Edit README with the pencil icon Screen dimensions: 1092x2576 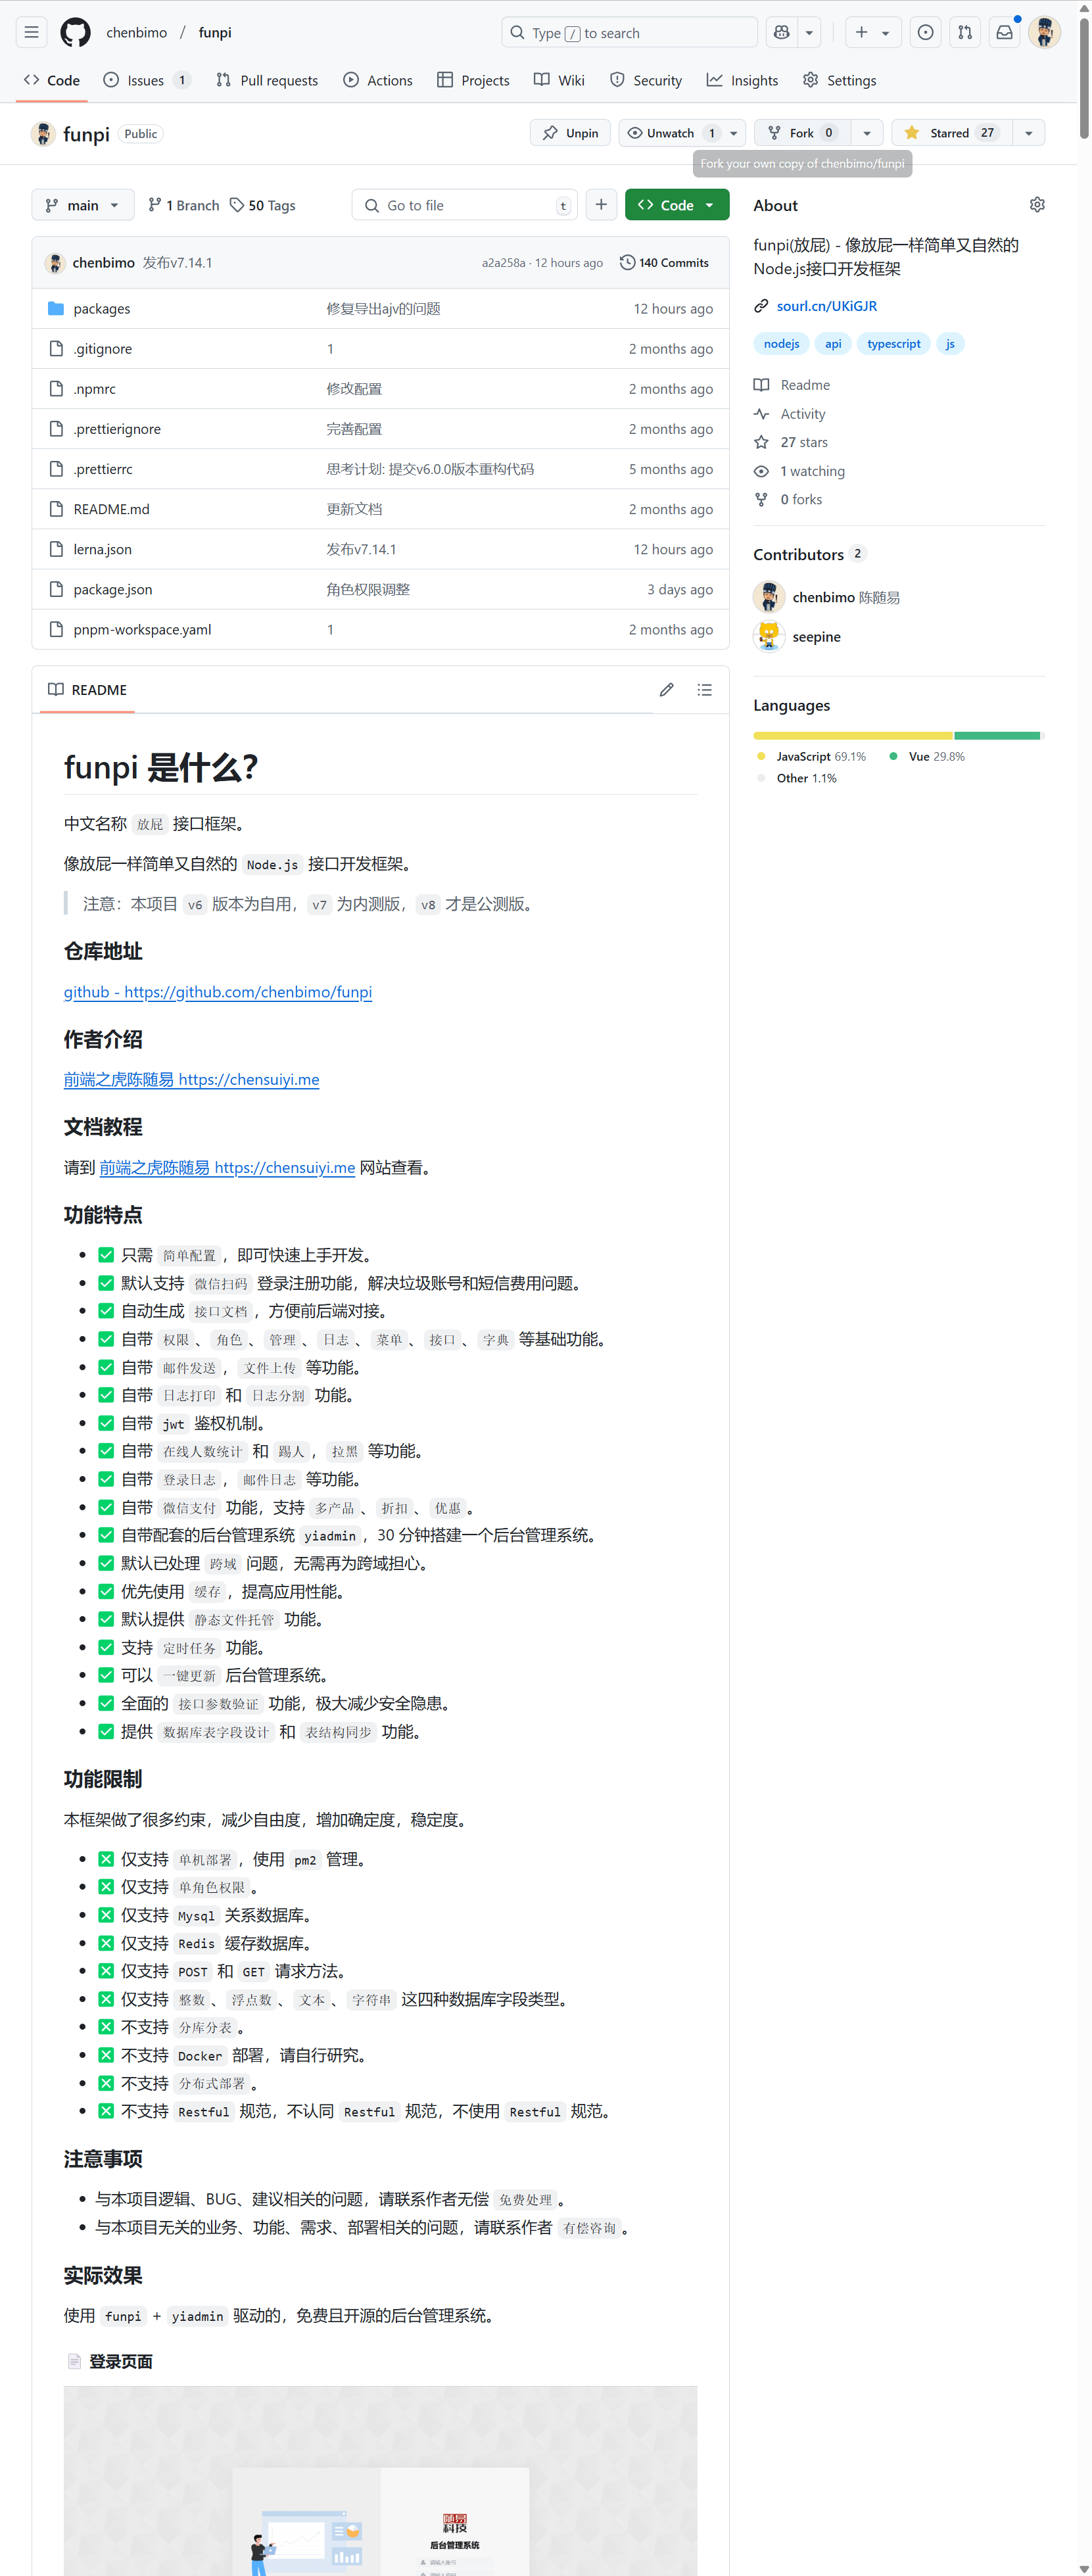click(666, 690)
